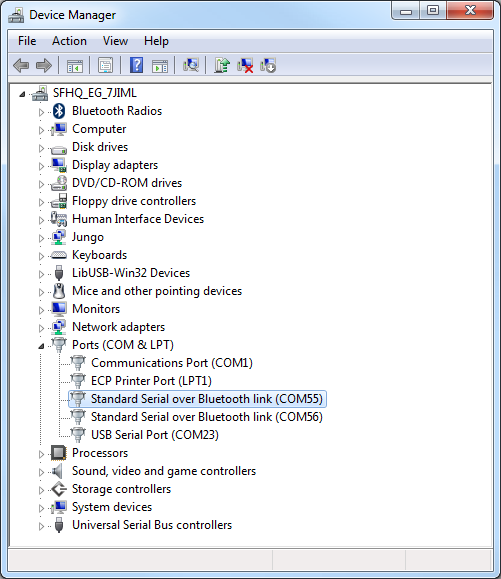Click Scan for hardware changes icon

tap(191, 66)
